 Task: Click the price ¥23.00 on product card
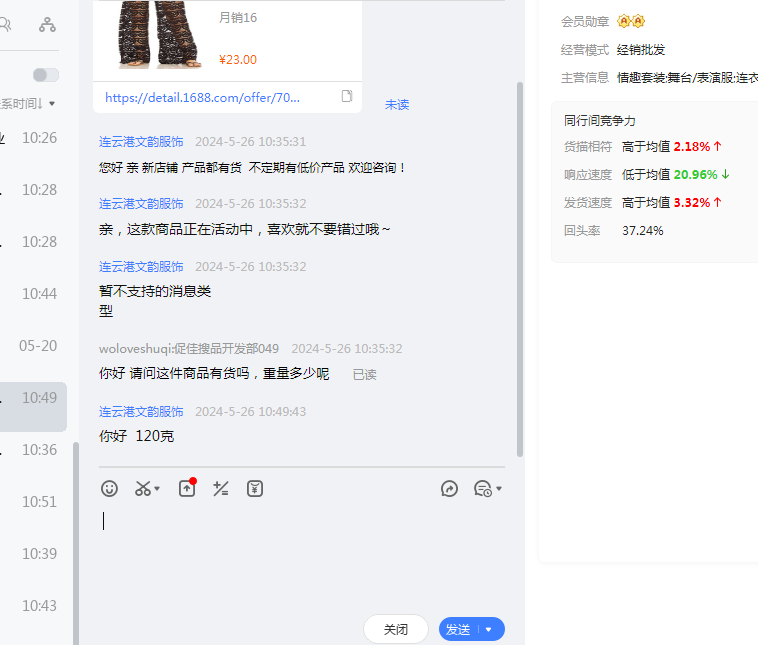click(238, 59)
